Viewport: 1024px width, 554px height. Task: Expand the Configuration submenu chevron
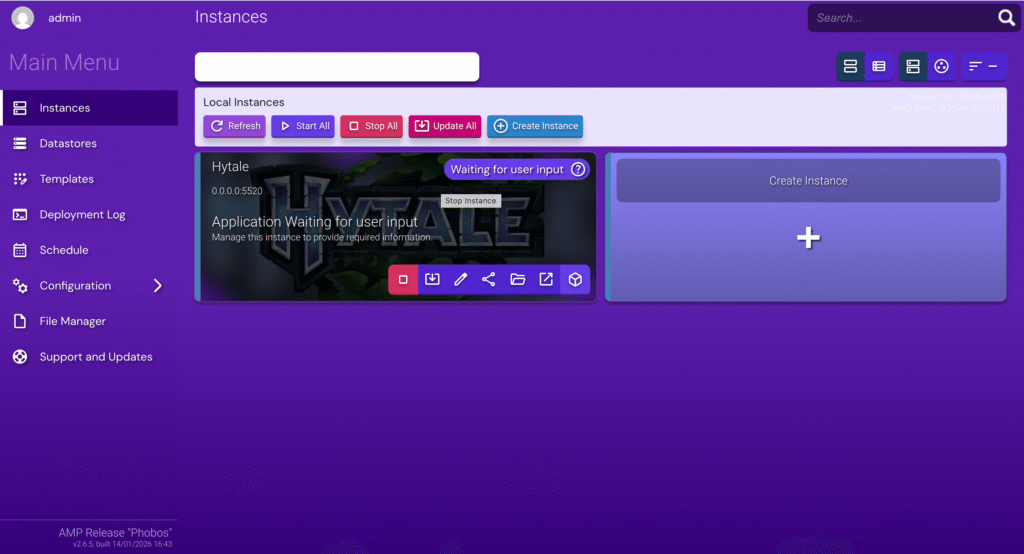[x=157, y=285]
